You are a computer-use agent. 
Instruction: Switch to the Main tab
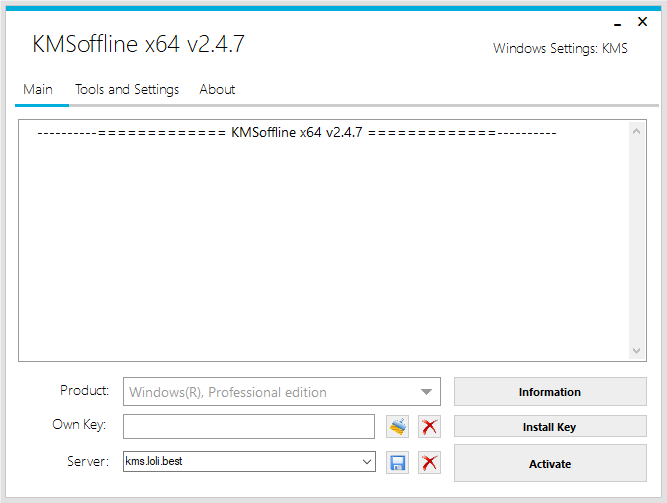pyautogui.click(x=38, y=89)
